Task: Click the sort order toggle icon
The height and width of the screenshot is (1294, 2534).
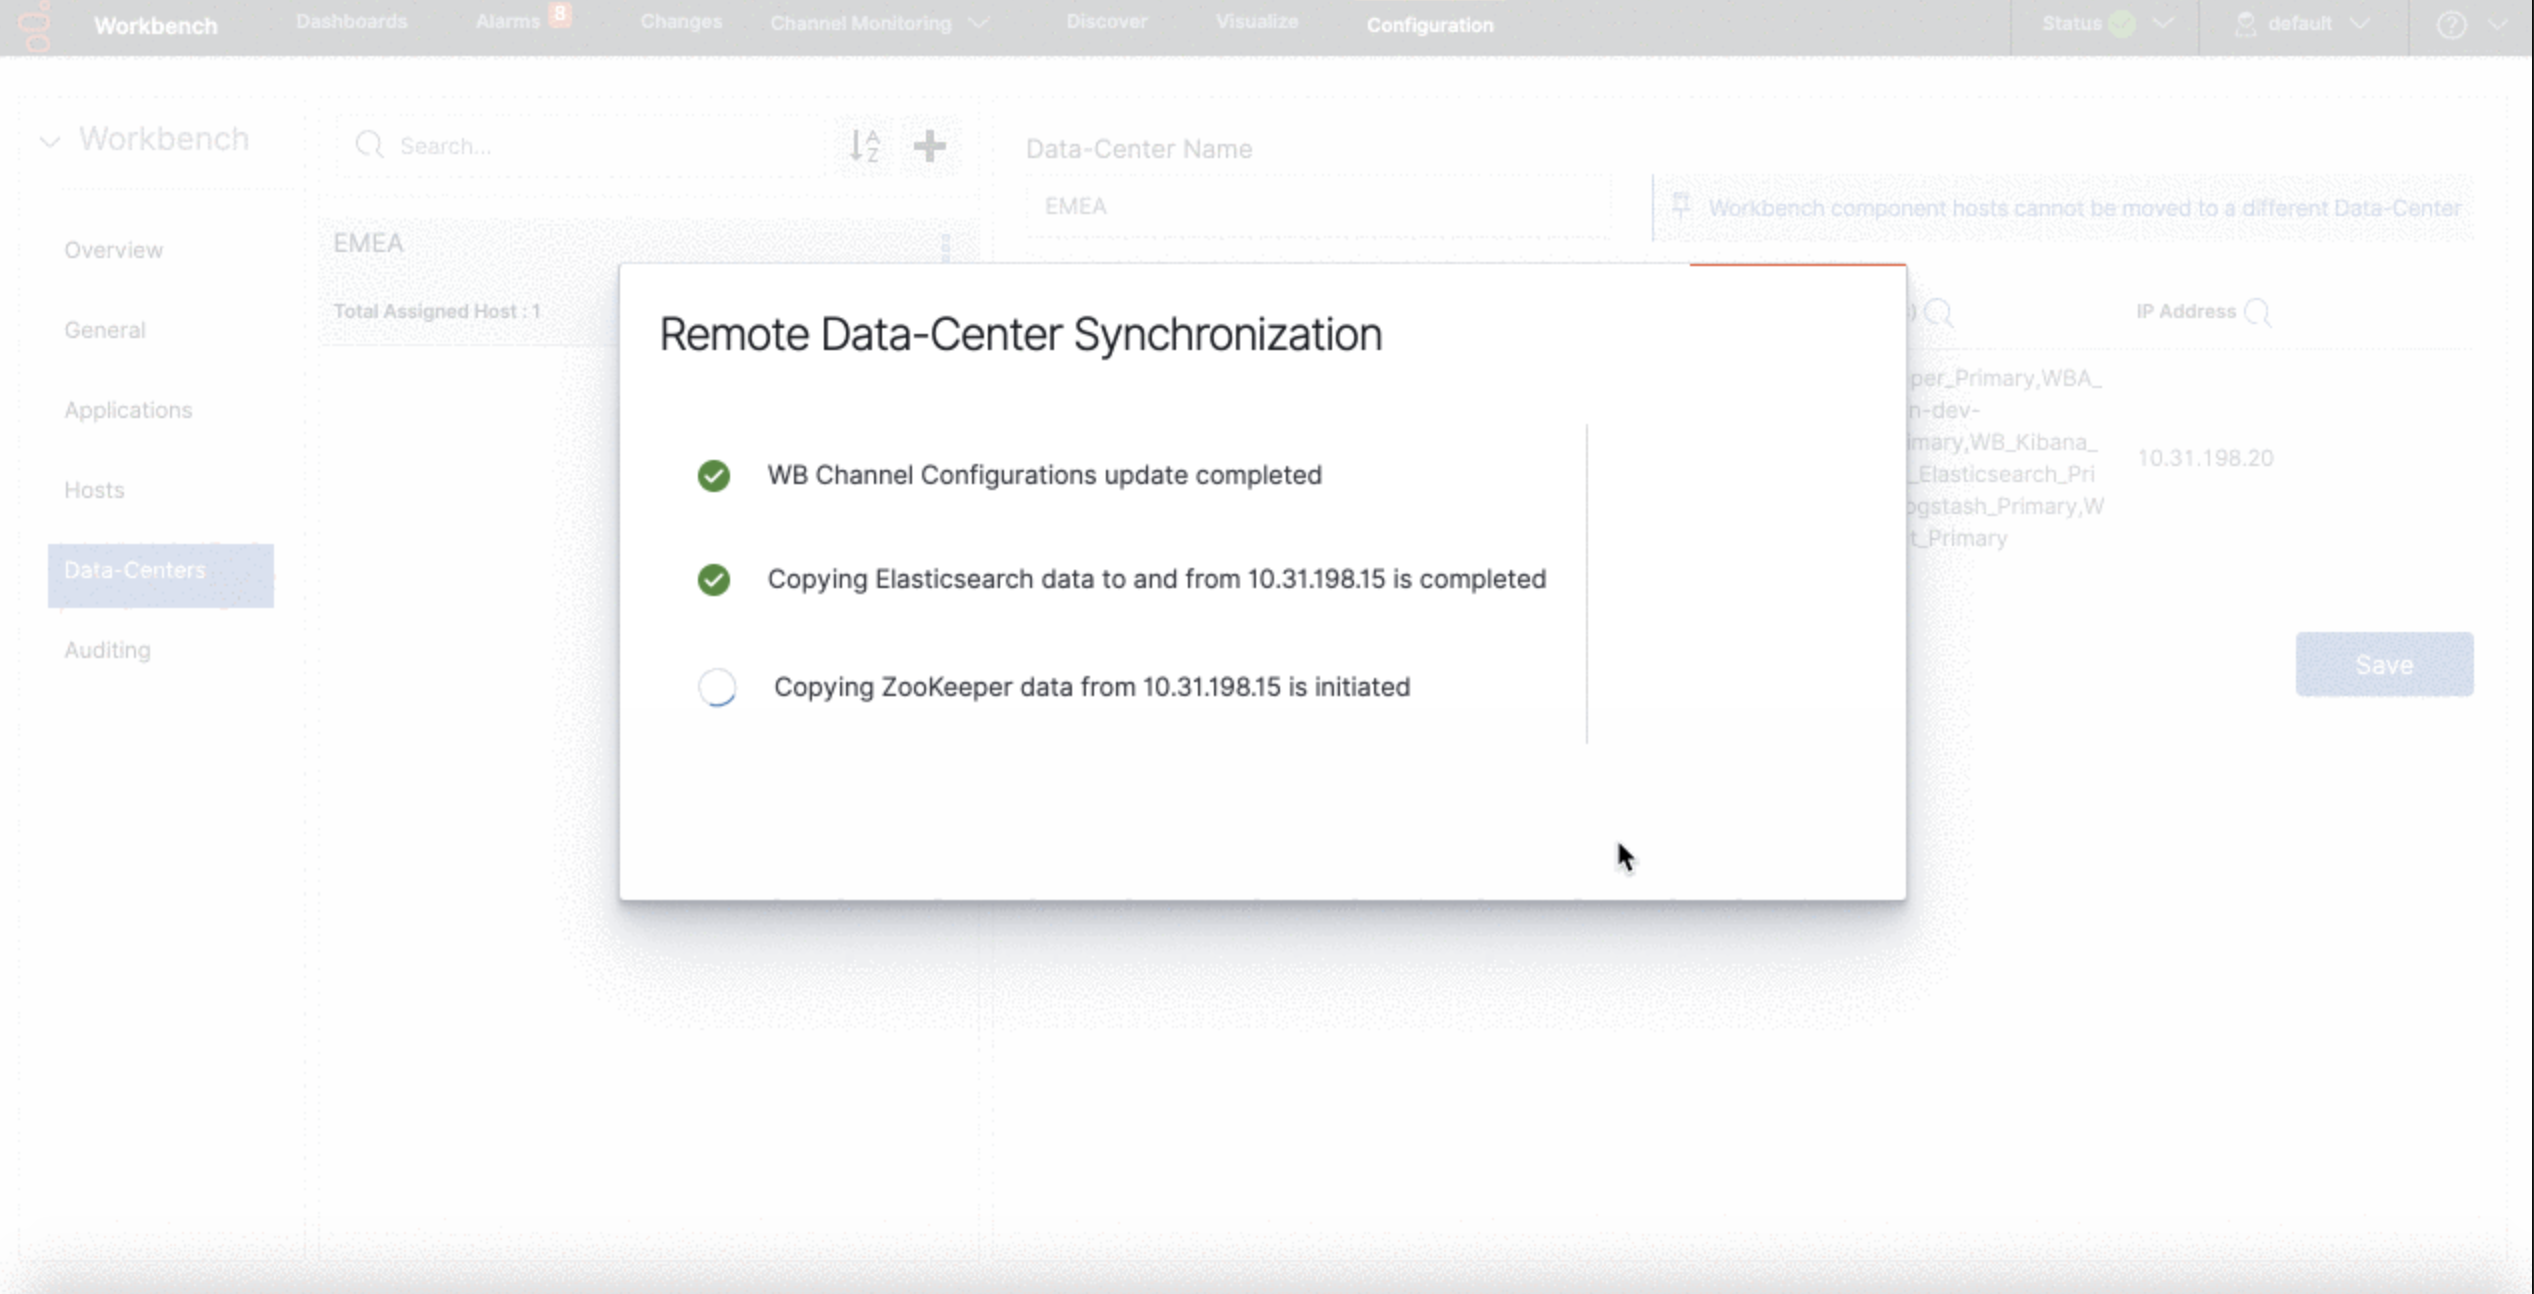Action: point(864,145)
